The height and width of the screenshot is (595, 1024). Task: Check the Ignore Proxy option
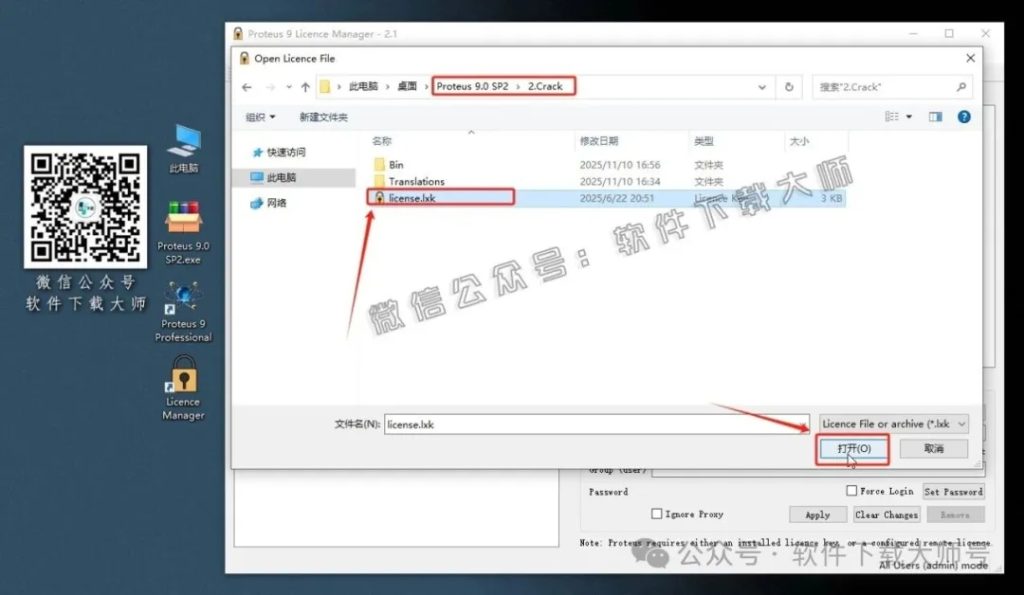pos(659,514)
